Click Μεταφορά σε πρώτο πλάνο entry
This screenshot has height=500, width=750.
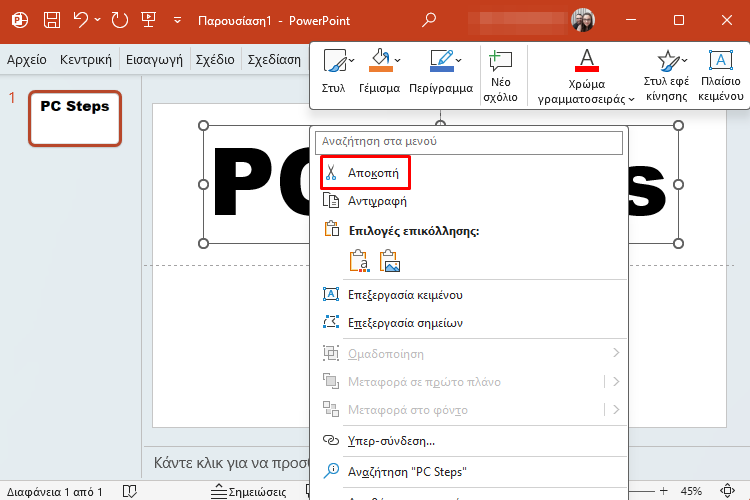coord(424,382)
